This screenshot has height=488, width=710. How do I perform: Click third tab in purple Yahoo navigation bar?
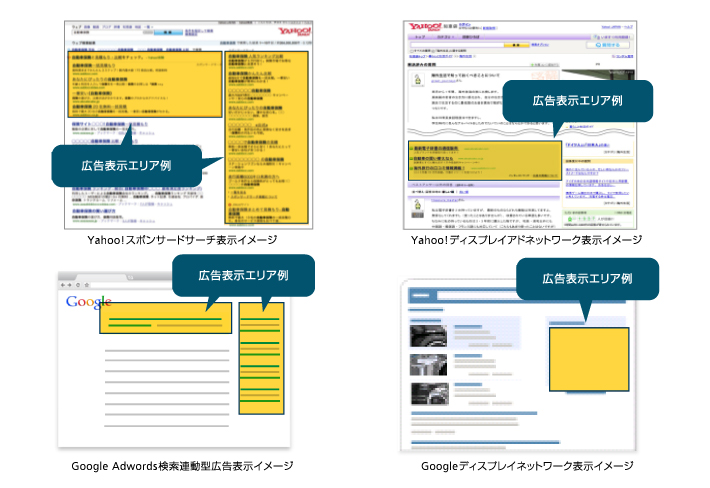coord(471,37)
